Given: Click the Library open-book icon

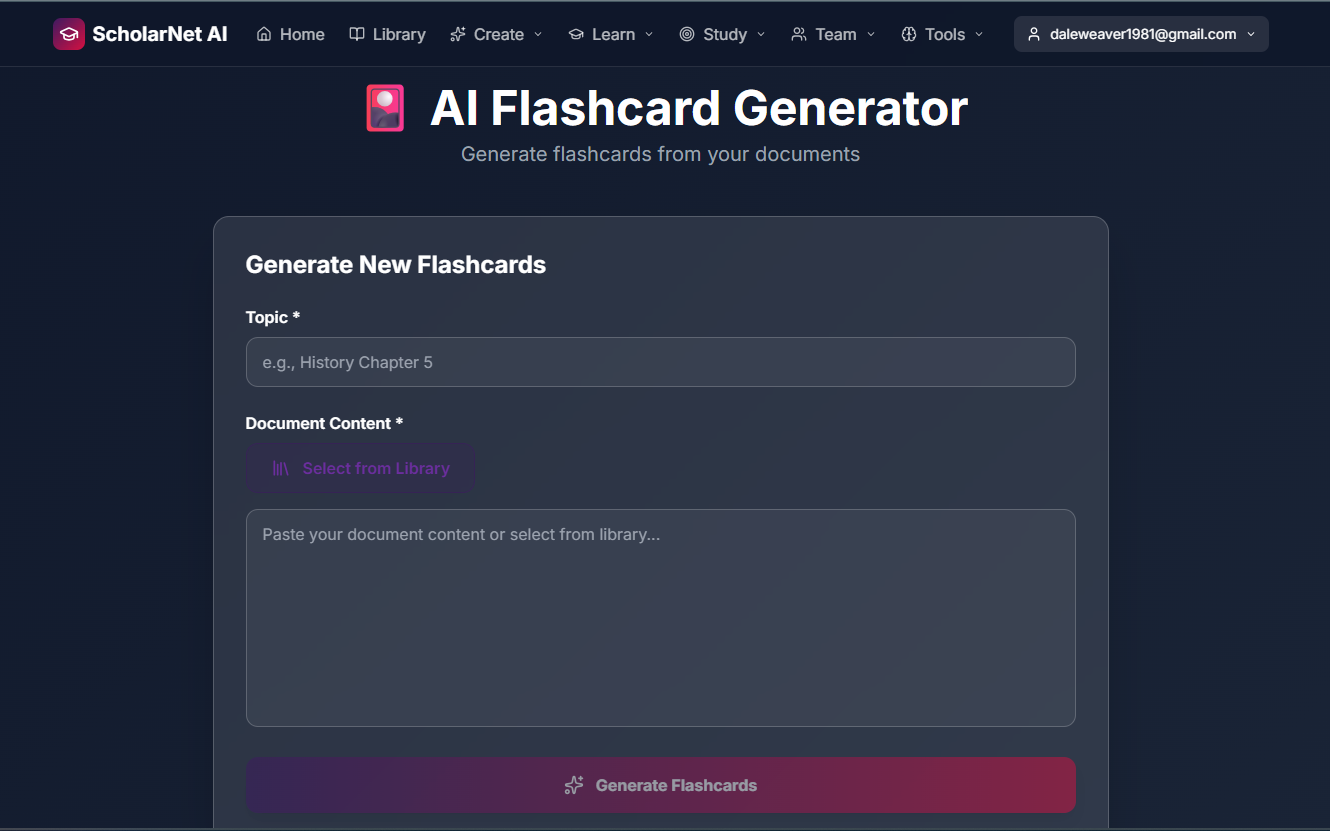Looking at the screenshot, I should point(357,33).
